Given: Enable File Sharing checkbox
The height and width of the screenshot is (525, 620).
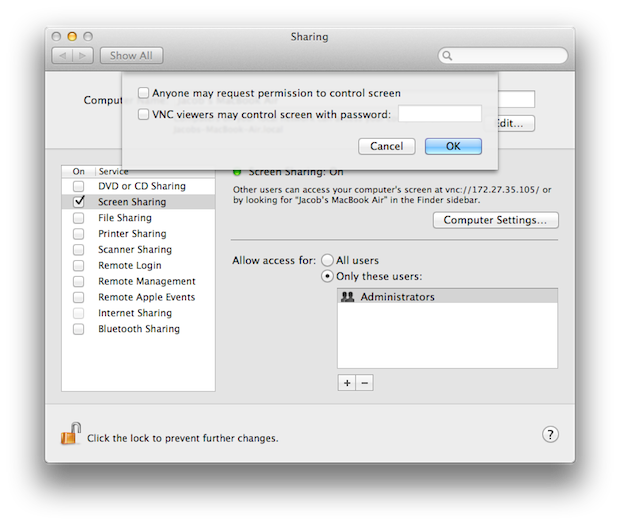Looking at the screenshot, I should [79, 218].
